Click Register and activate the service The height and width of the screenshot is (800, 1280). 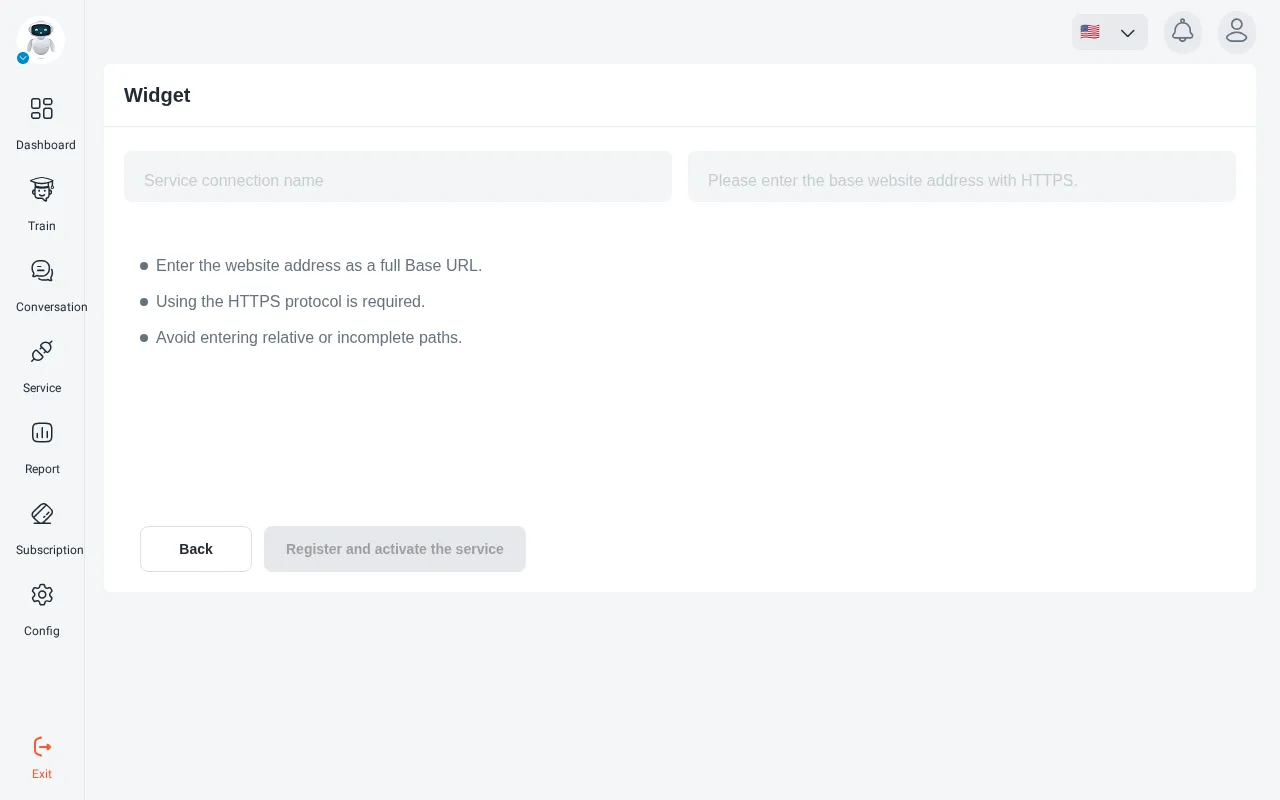(395, 549)
